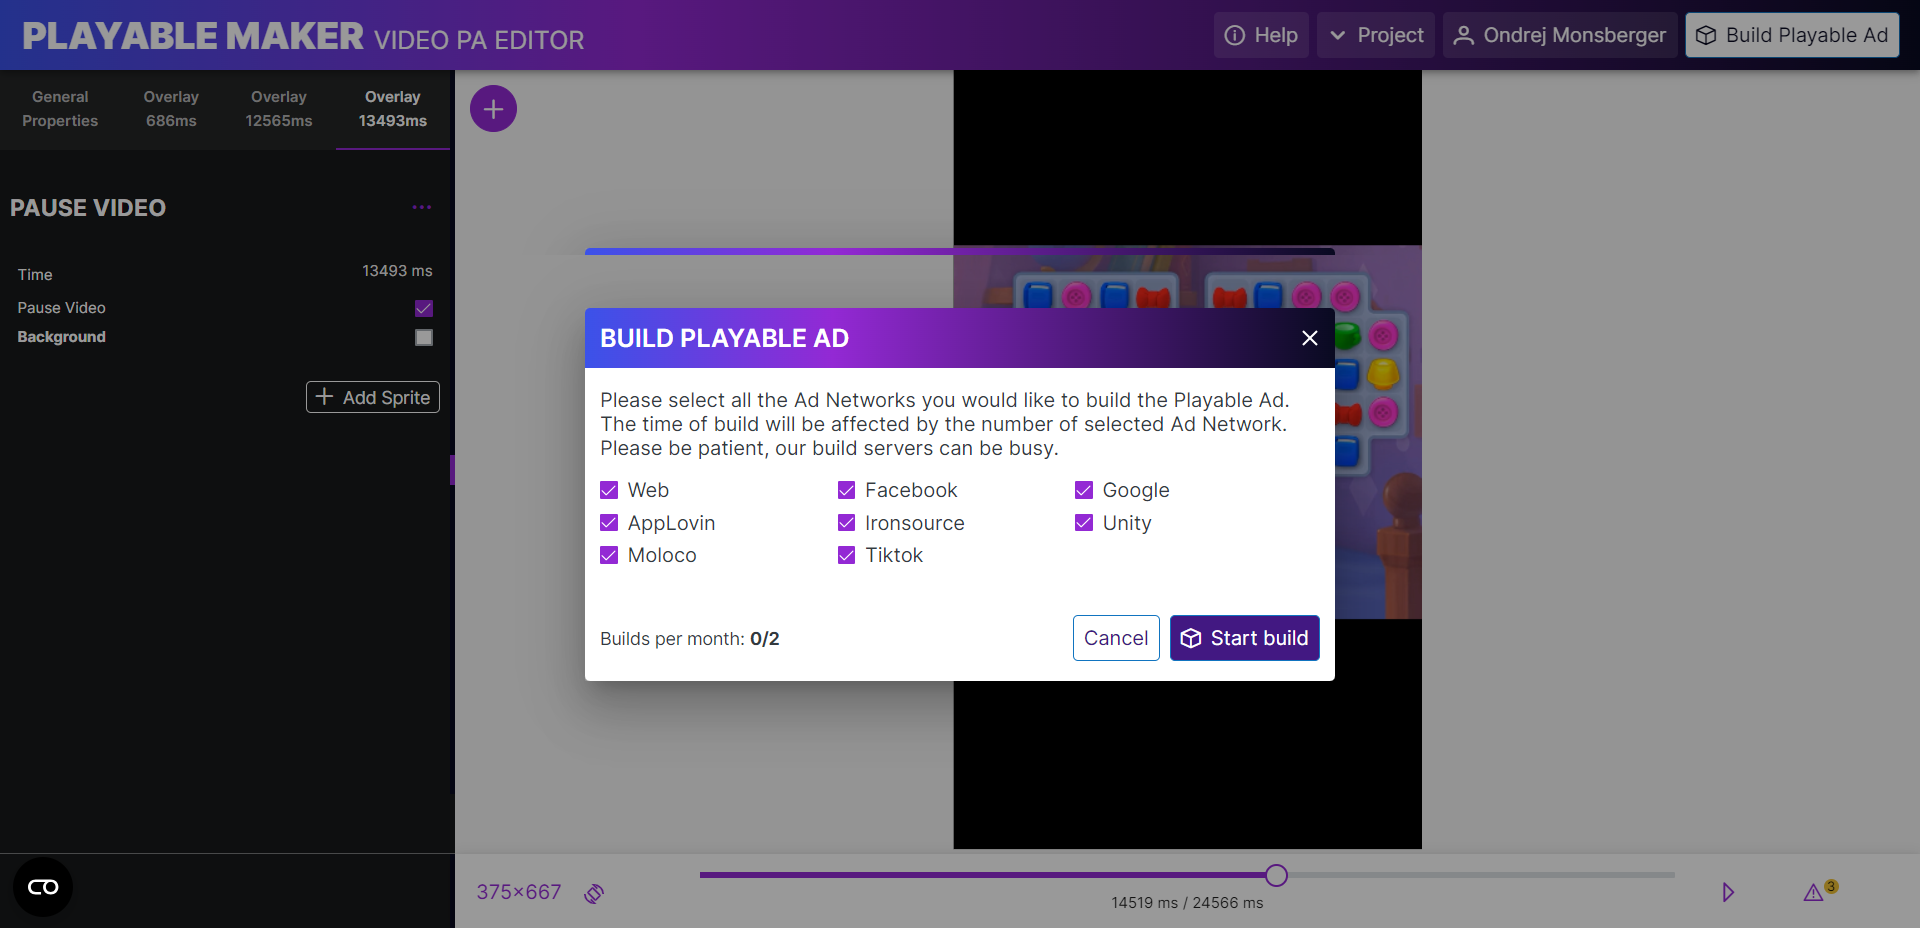Click Start build

(x=1245, y=638)
